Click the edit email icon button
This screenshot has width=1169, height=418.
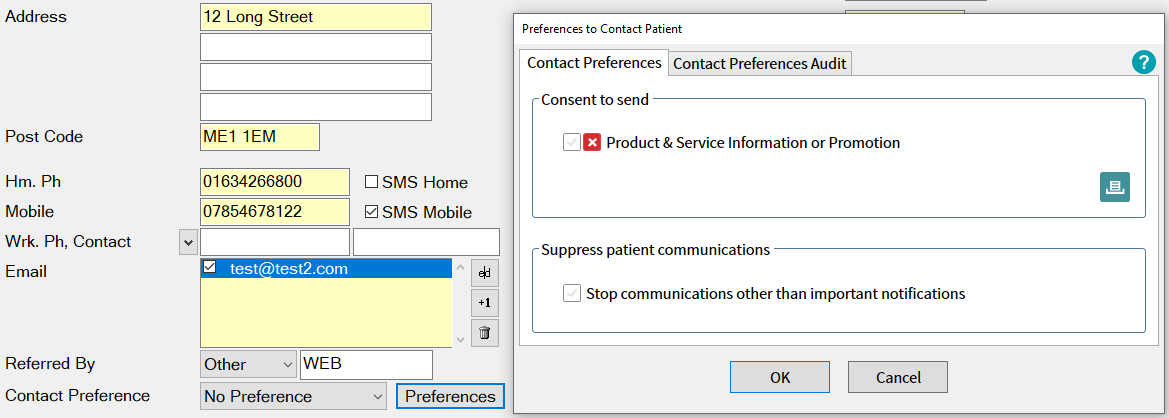coord(485,273)
